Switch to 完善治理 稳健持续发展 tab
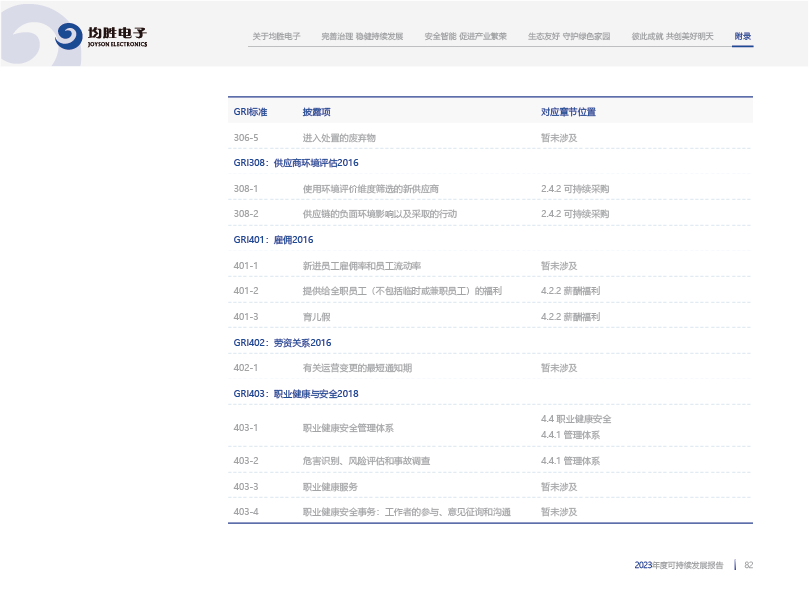Image resolution: width=809 pixels, height=596 pixels. (362, 36)
